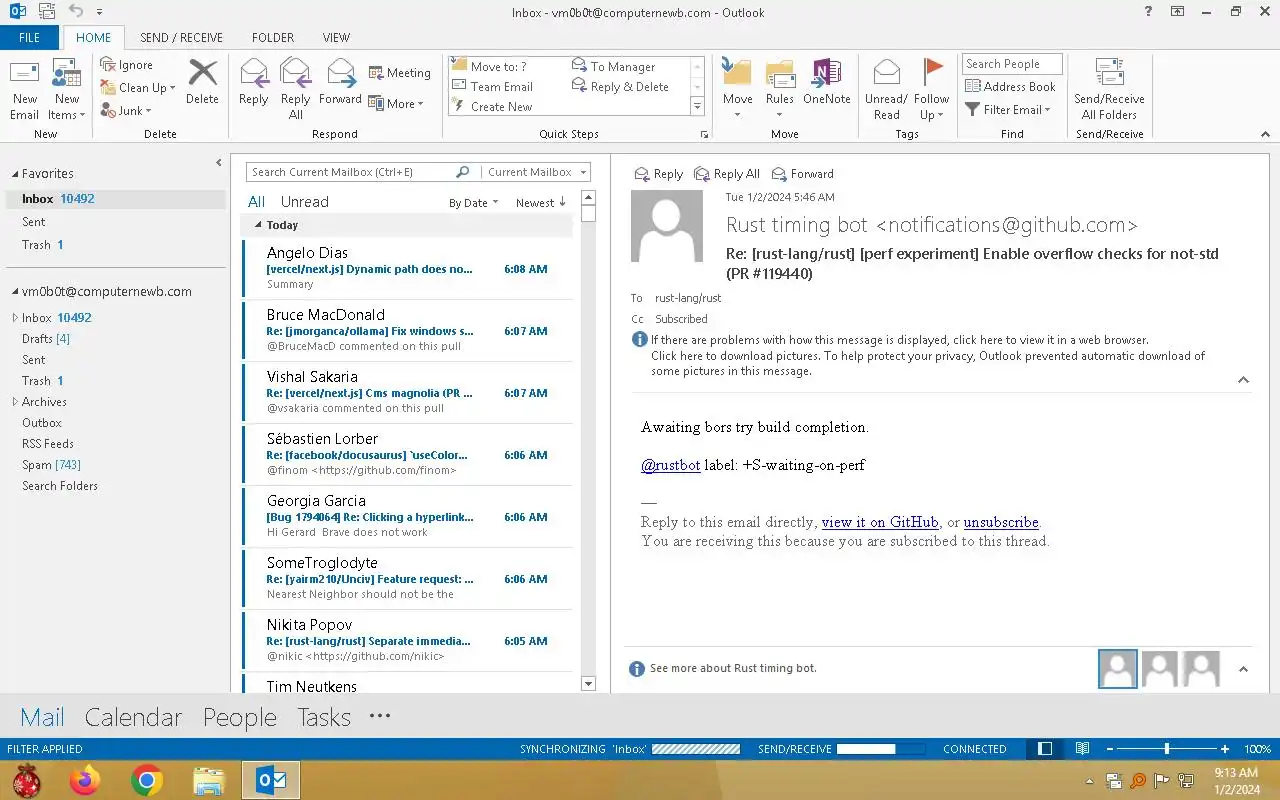Click the Search People field
This screenshot has width=1280, height=800.
click(x=1012, y=64)
